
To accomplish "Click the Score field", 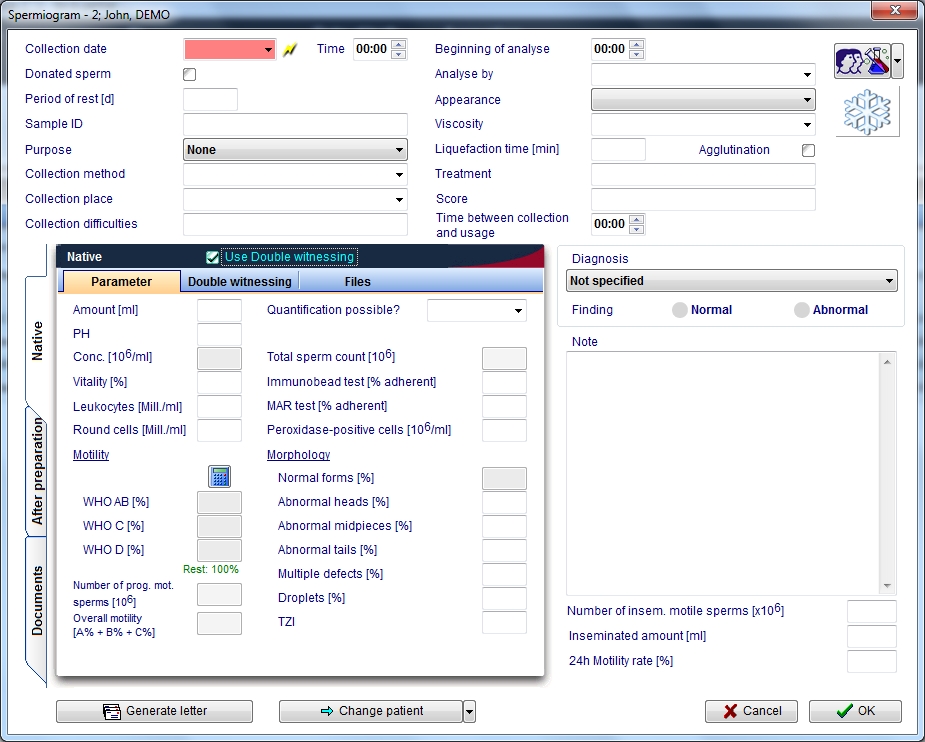I will (703, 199).
